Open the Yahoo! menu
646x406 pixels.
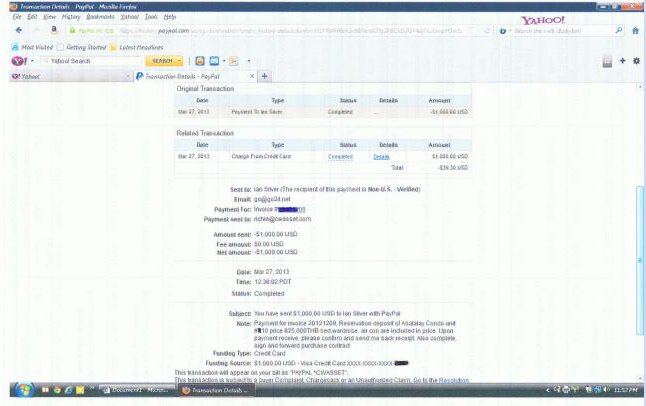point(129,17)
